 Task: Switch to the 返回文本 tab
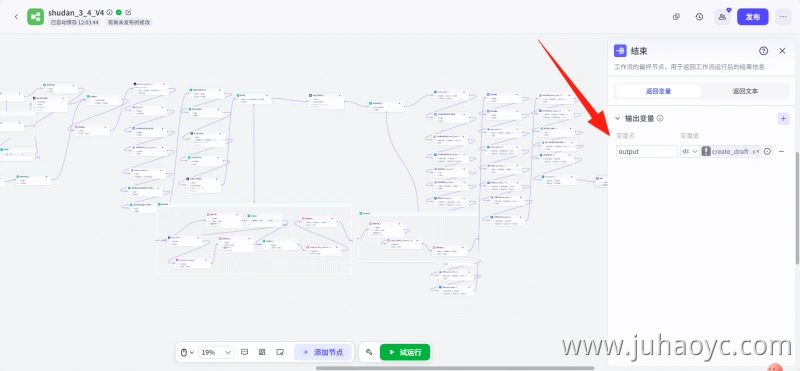pyautogui.click(x=745, y=91)
